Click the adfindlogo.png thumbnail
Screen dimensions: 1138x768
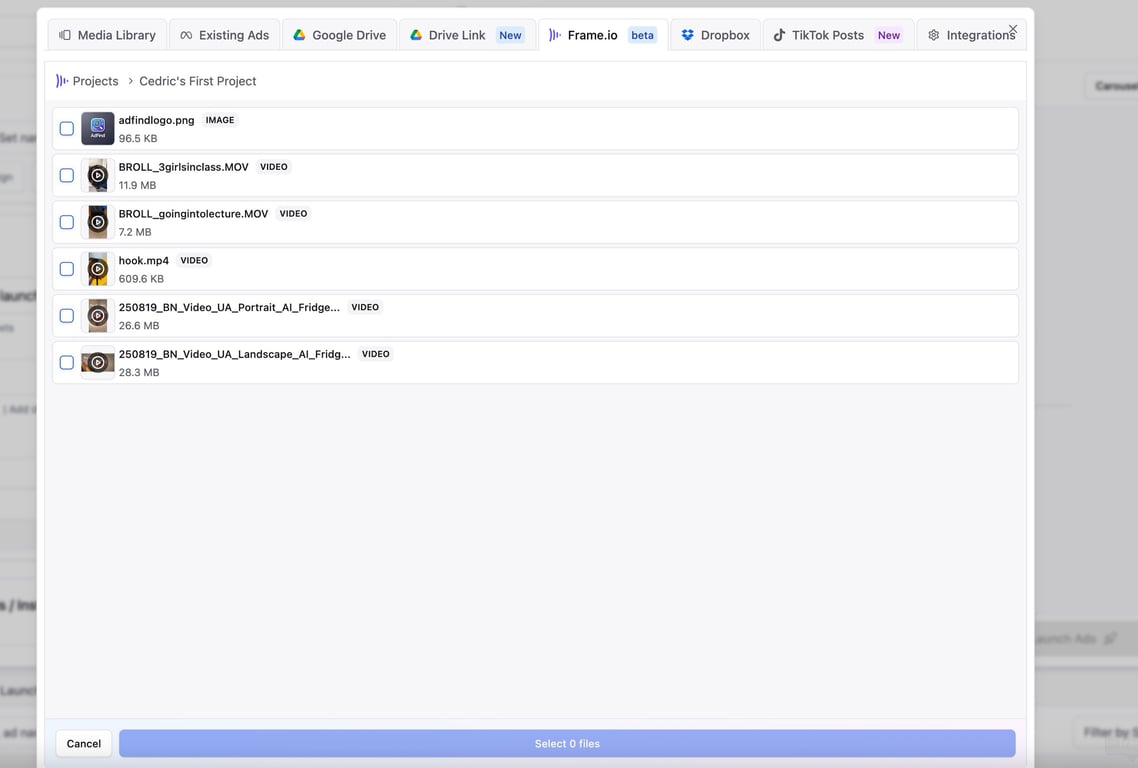98,128
